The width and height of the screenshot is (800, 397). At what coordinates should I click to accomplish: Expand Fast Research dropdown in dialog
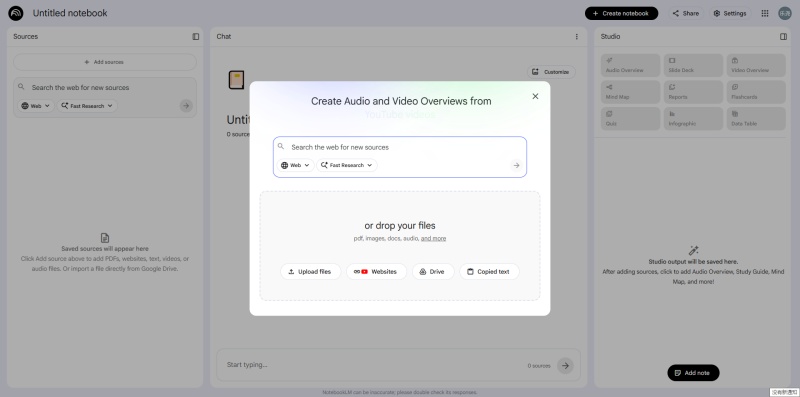point(347,165)
